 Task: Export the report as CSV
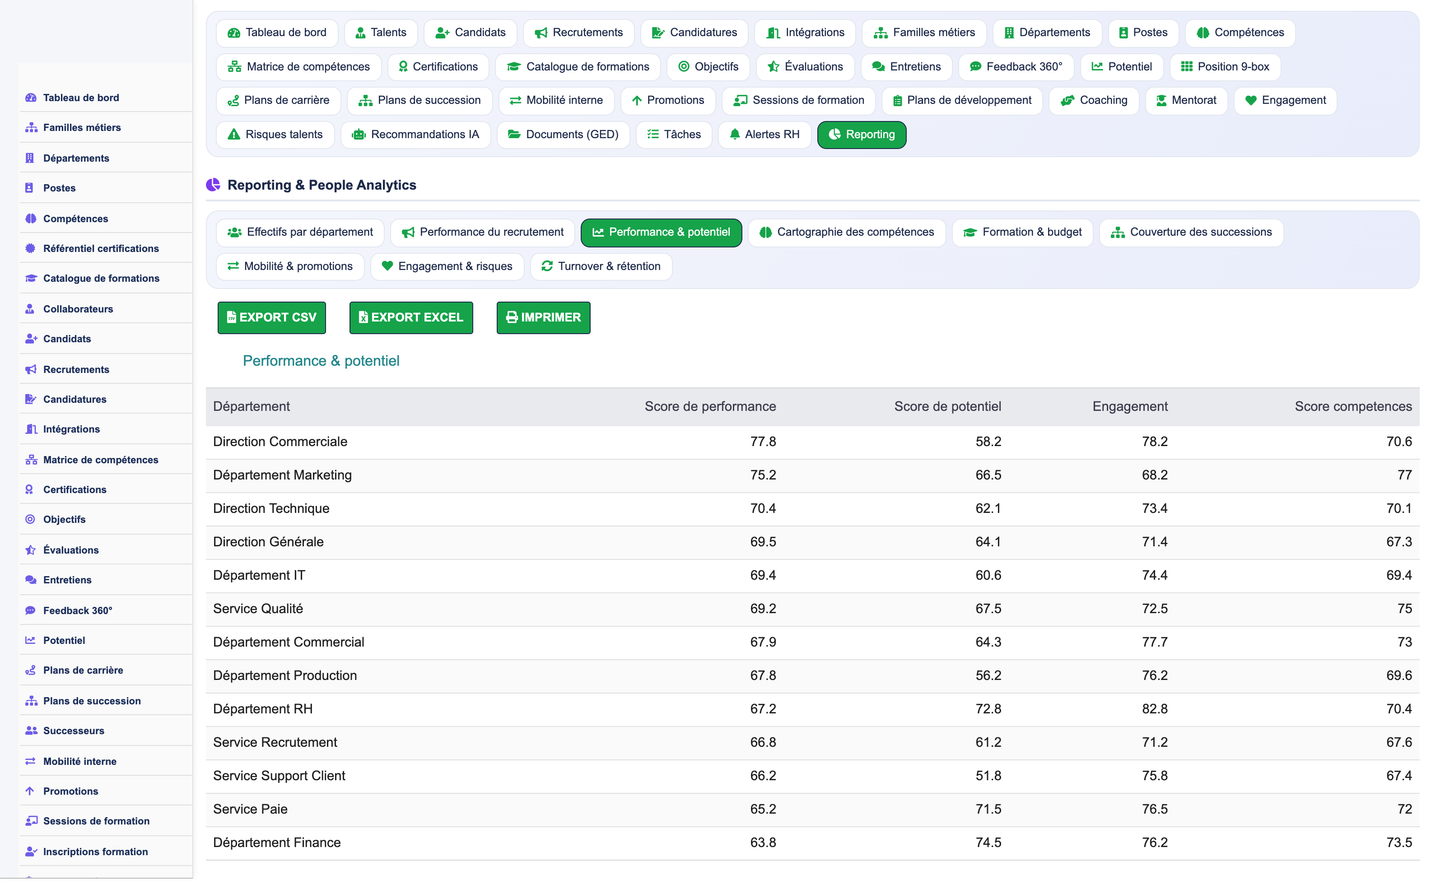[x=272, y=317]
